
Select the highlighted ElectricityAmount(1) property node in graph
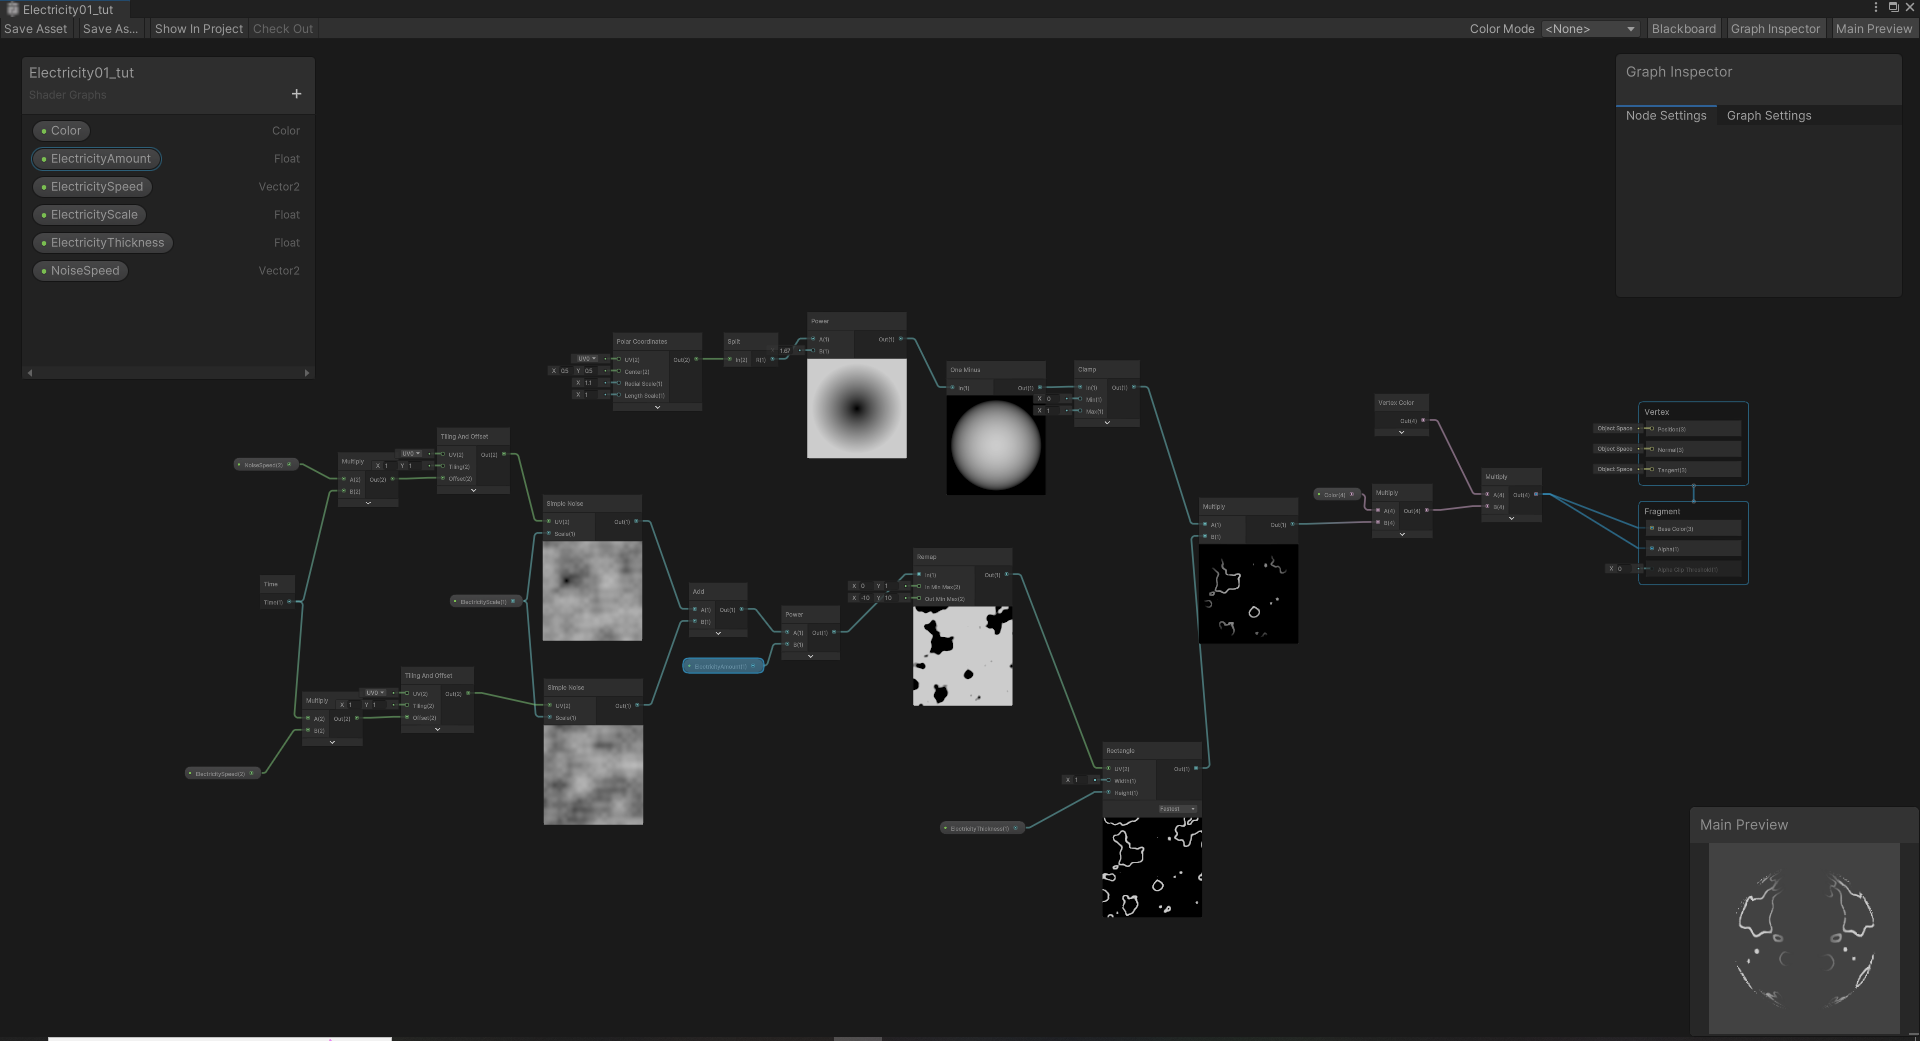click(x=723, y=666)
